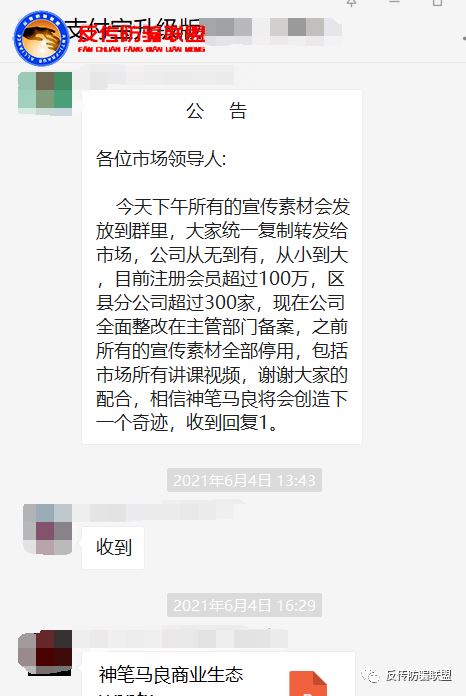Click the round anti-fraud alliance logo
466x696 pixels.
(x=41, y=38)
